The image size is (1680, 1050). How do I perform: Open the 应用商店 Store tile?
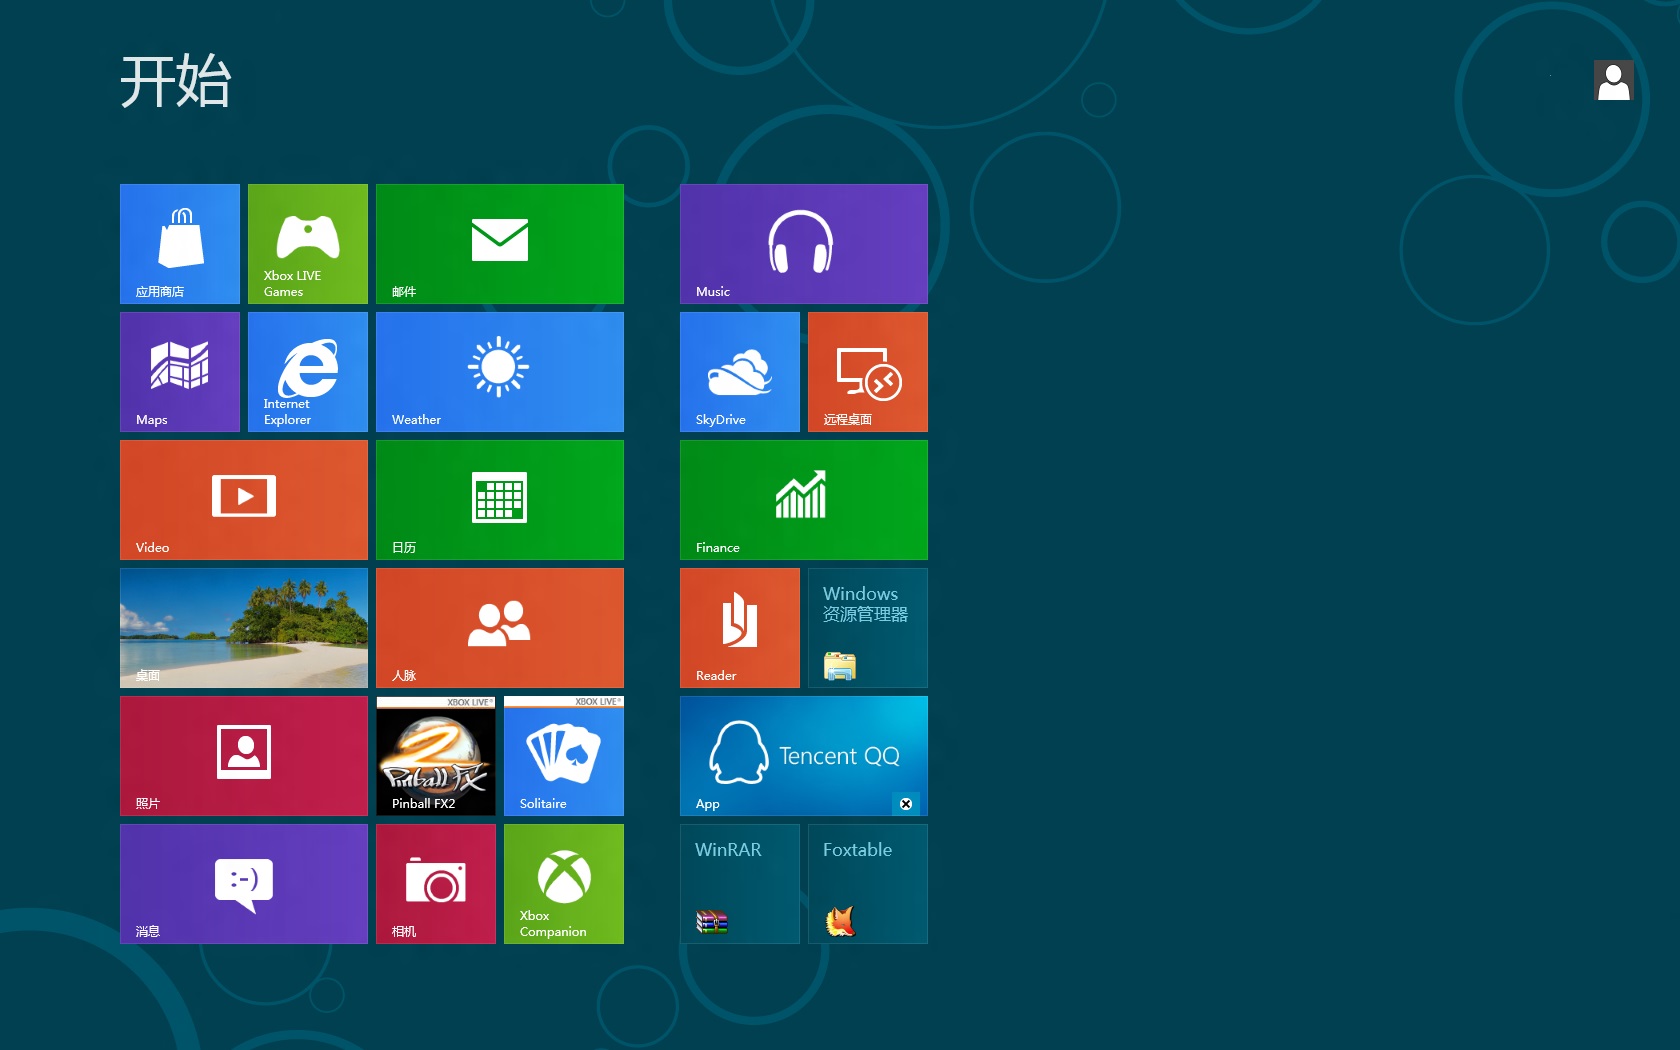click(180, 244)
